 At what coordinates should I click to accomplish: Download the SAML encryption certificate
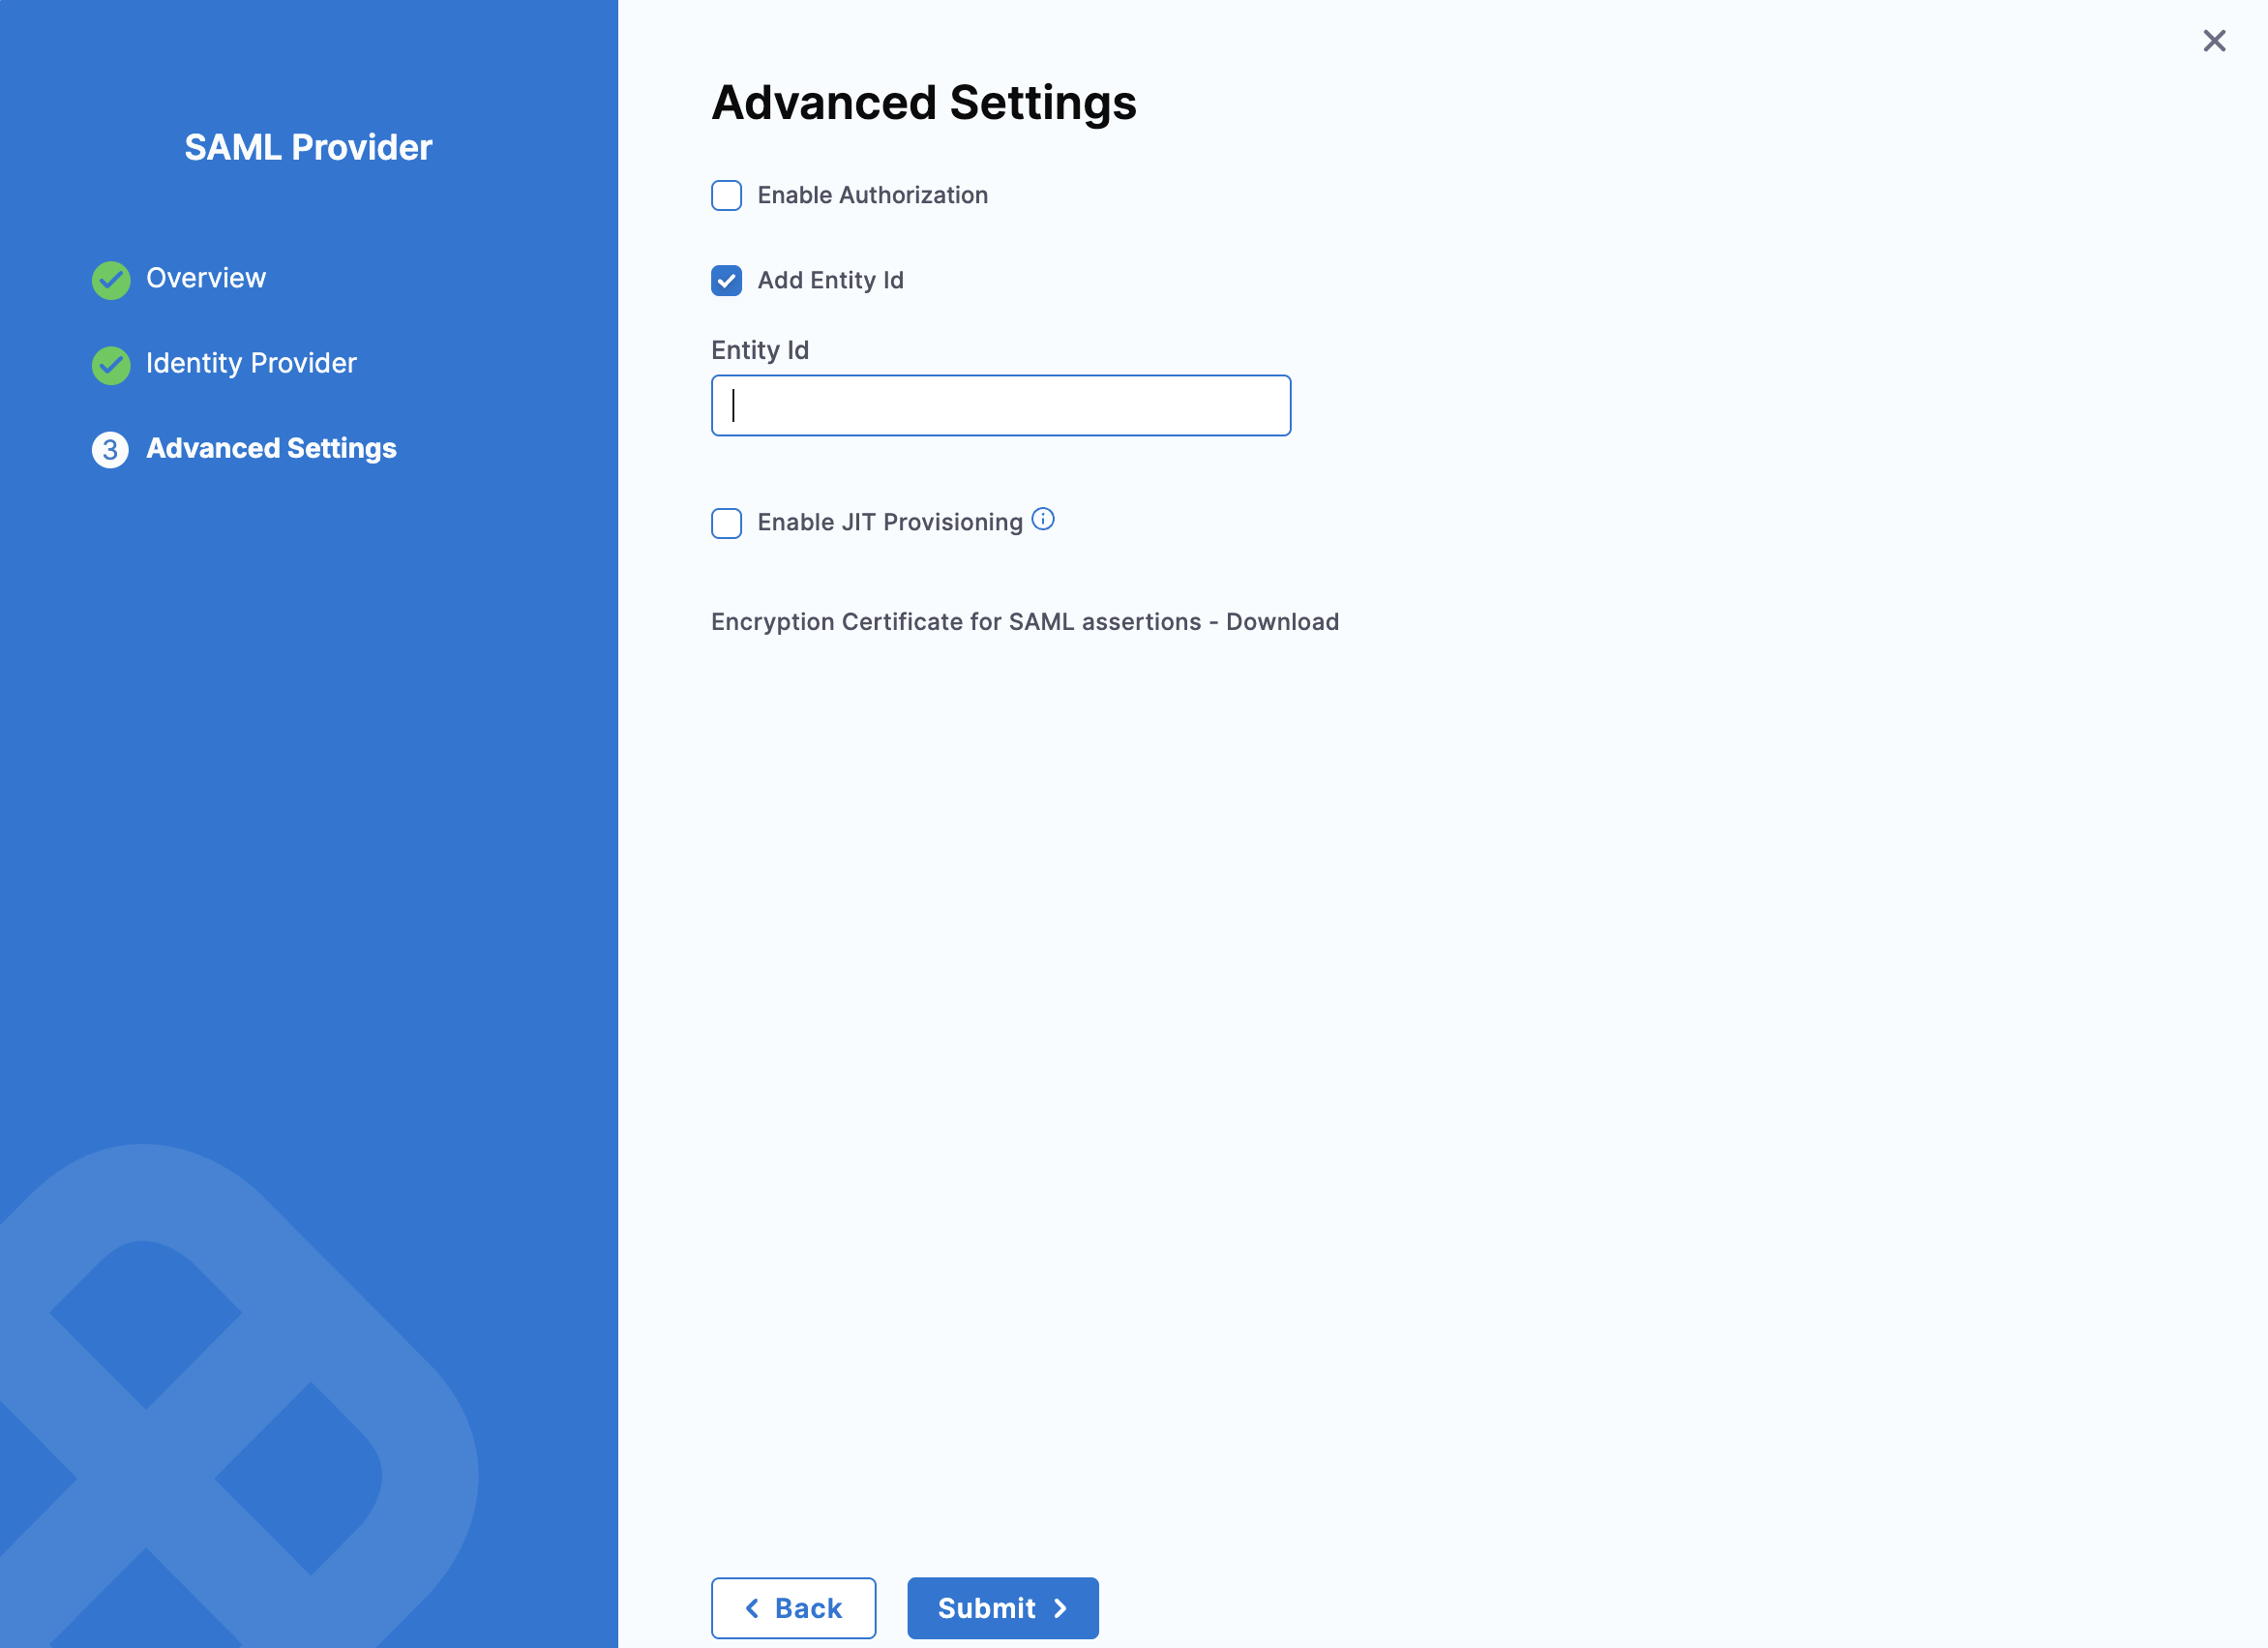point(1282,622)
